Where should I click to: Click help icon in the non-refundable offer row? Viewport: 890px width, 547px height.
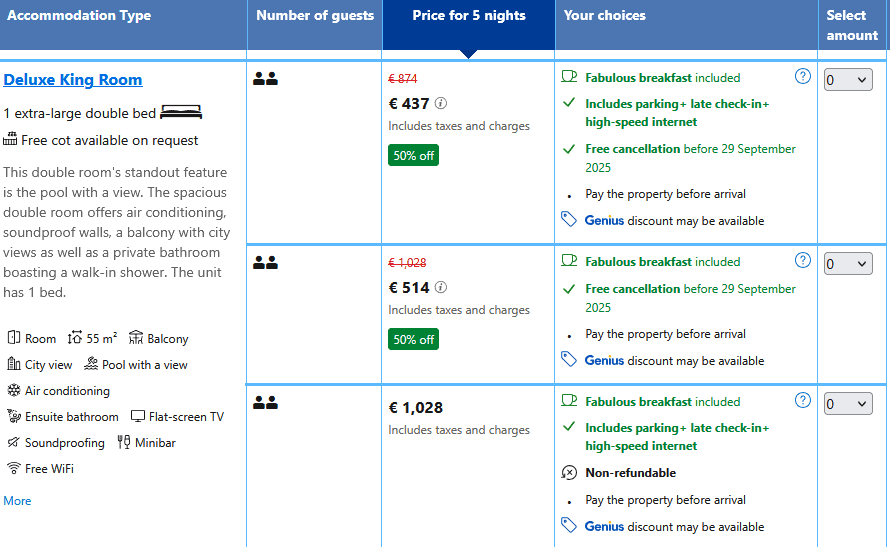tap(802, 400)
